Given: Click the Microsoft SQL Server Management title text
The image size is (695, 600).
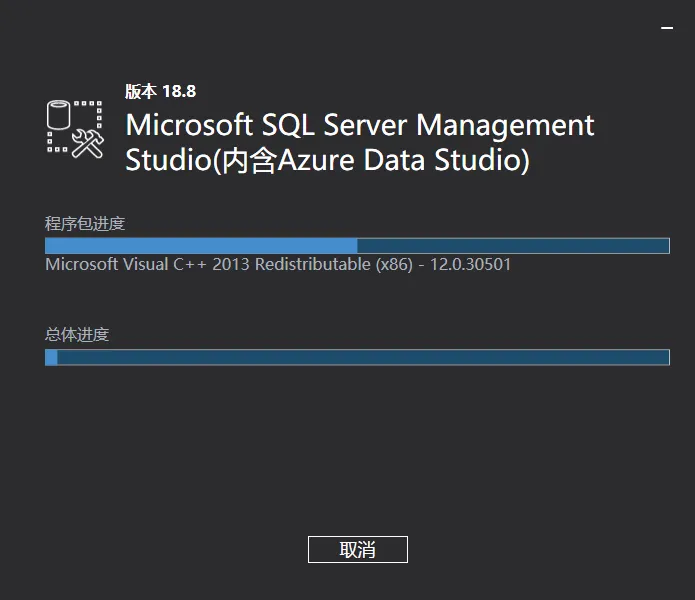Looking at the screenshot, I should (360, 126).
